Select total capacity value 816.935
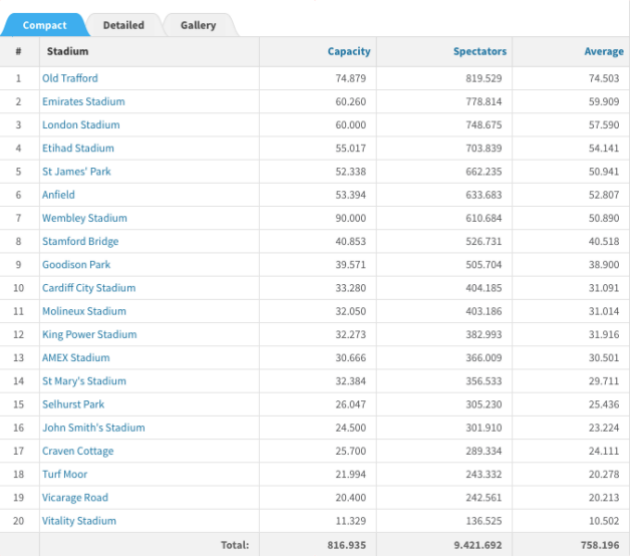This screenshot has height=556, width=630. click(x=346, y=545)
